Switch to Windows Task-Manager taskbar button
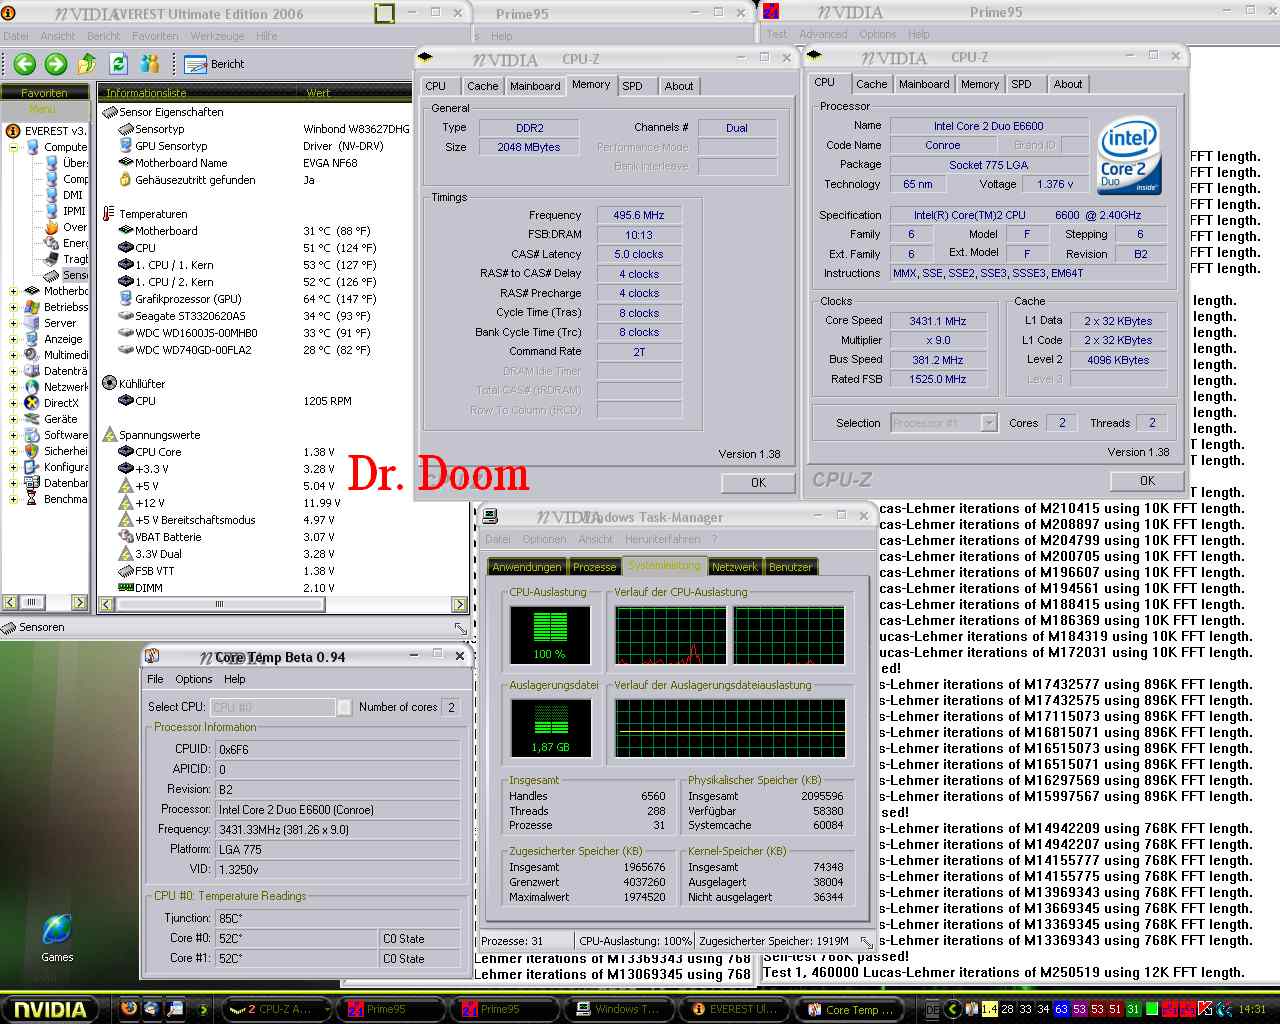The image size is (1280, 1024). 619,1010
